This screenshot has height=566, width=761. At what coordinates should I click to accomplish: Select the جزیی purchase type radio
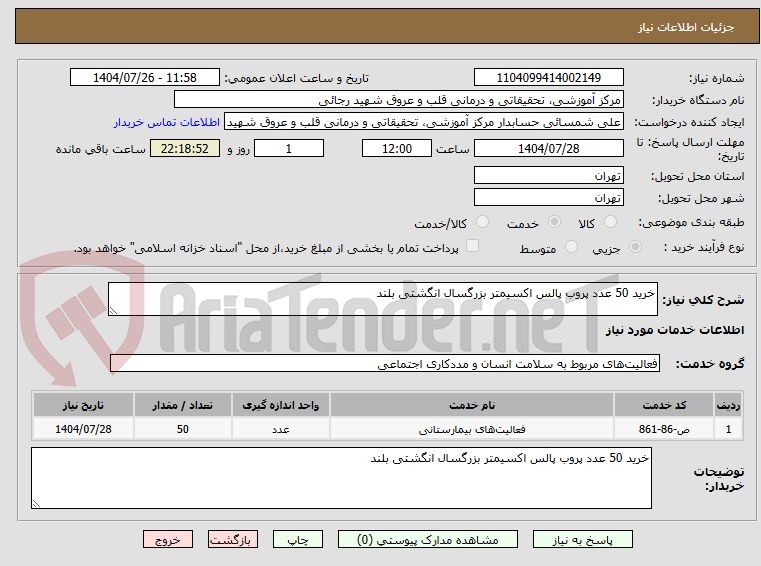(635, 247)
